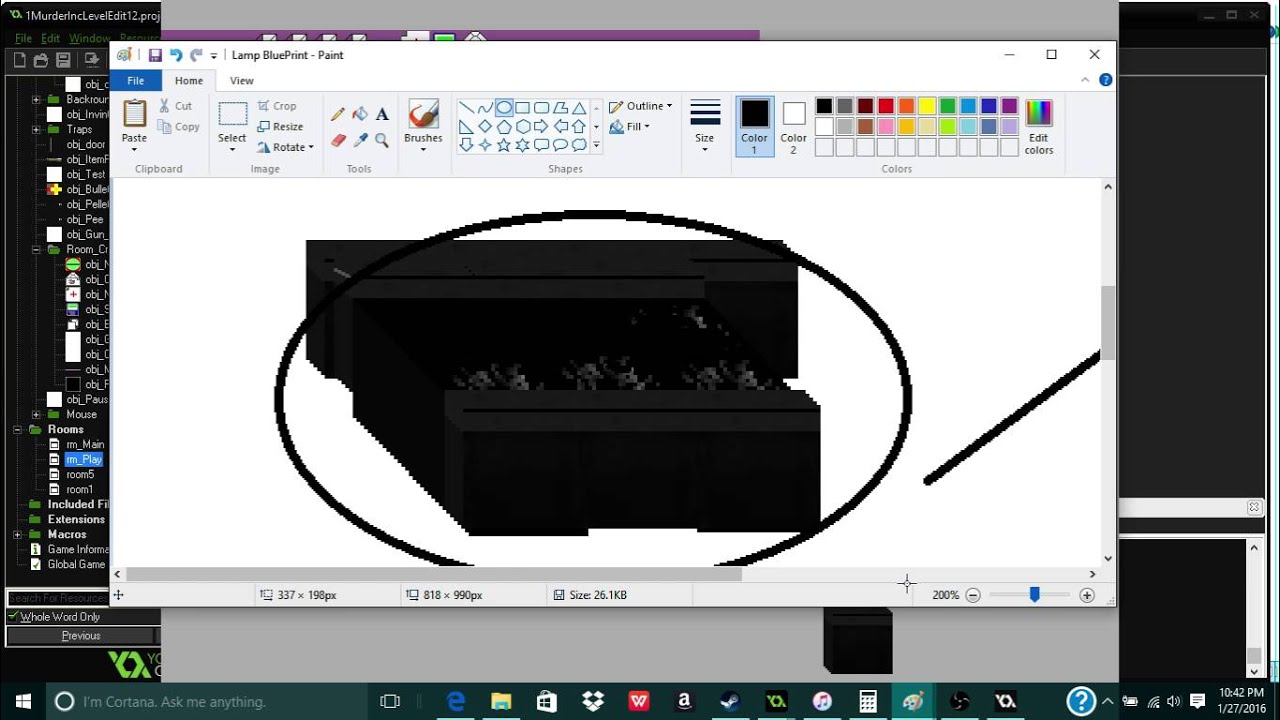1280x720 pixels.
Task: Click the zoom slider handle
Action: [1035, 595]
